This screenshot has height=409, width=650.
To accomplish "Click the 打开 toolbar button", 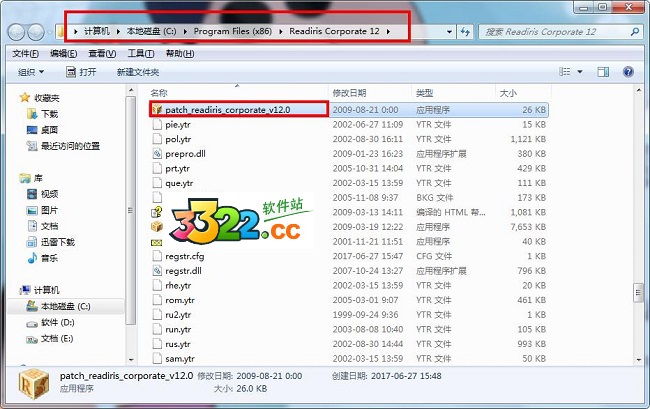I will (x=81, y=72).
